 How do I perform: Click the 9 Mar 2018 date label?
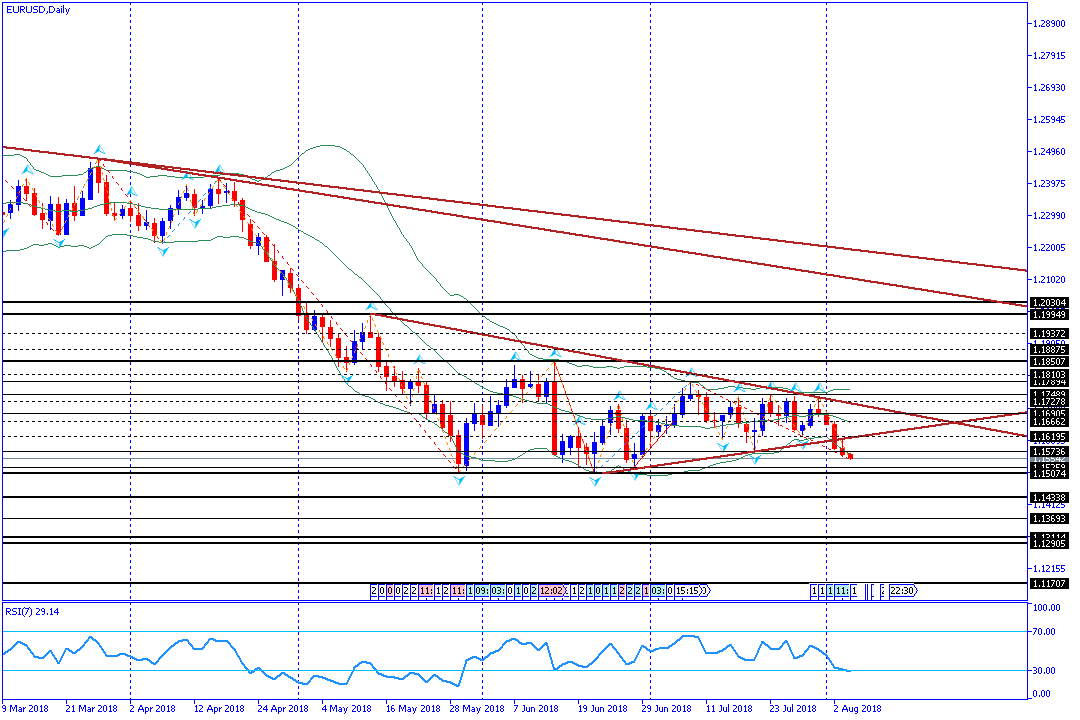[x=25, y=708]
